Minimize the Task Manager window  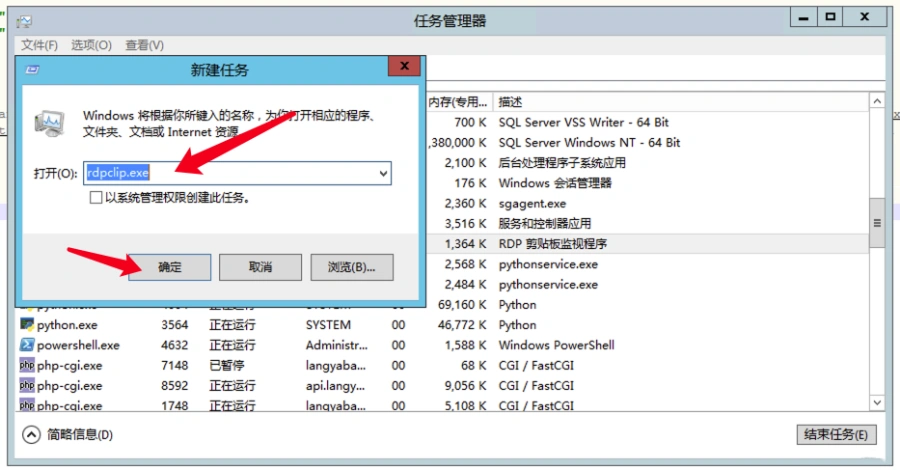point(804,17)
